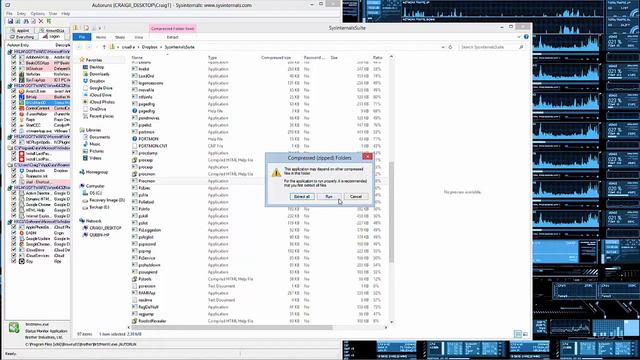Viewport: 640px width, 360px height.
Task: Close the Compressed (zipped) Folders dialog
Action: tap(367, 157)
